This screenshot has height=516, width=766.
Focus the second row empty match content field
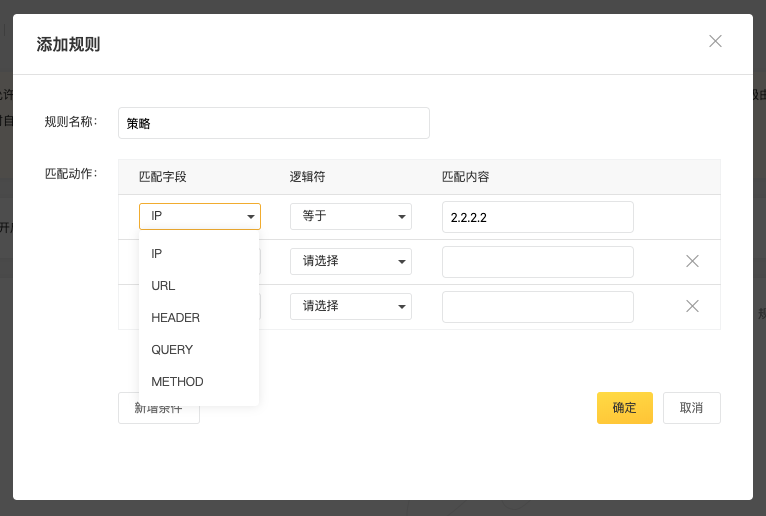537,262
